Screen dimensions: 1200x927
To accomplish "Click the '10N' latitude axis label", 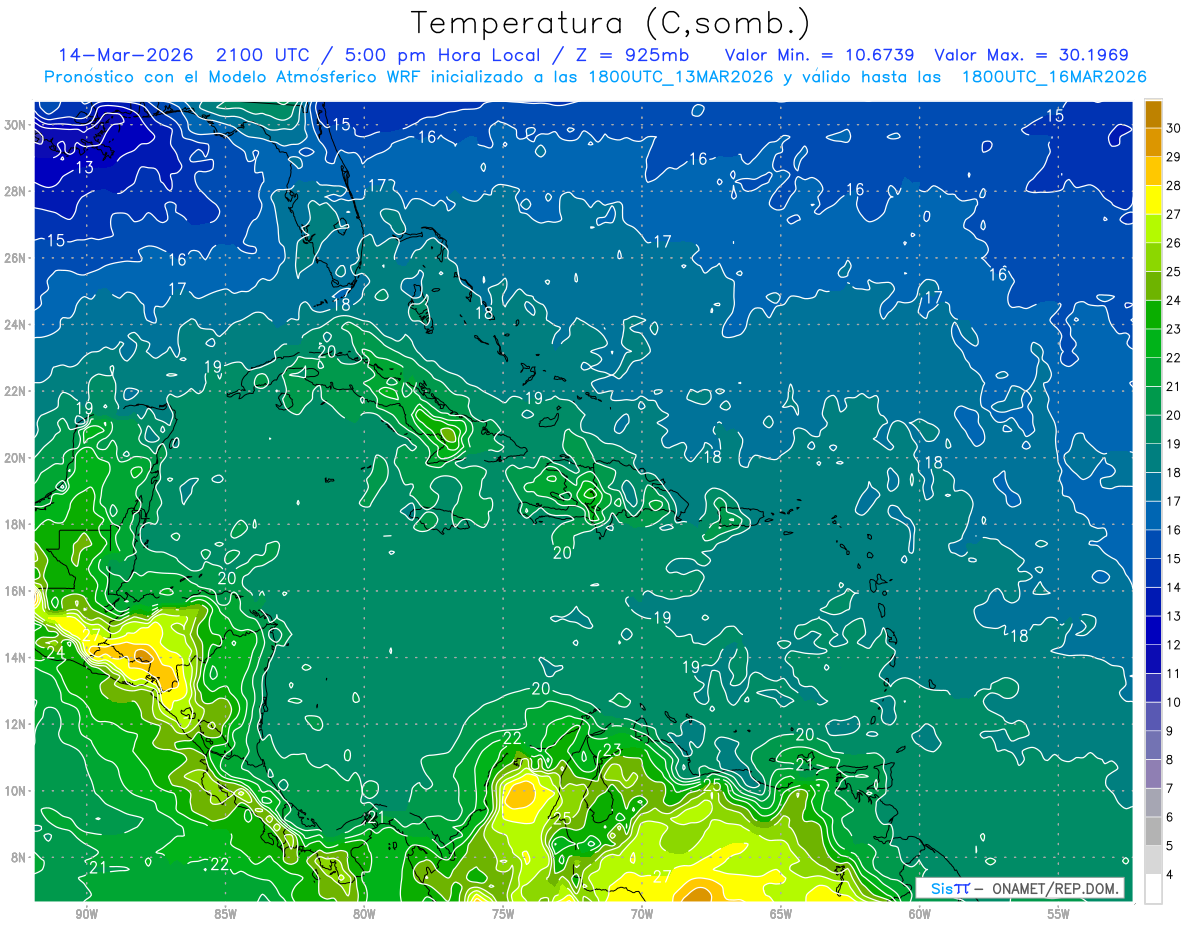I will coord(16,790).
